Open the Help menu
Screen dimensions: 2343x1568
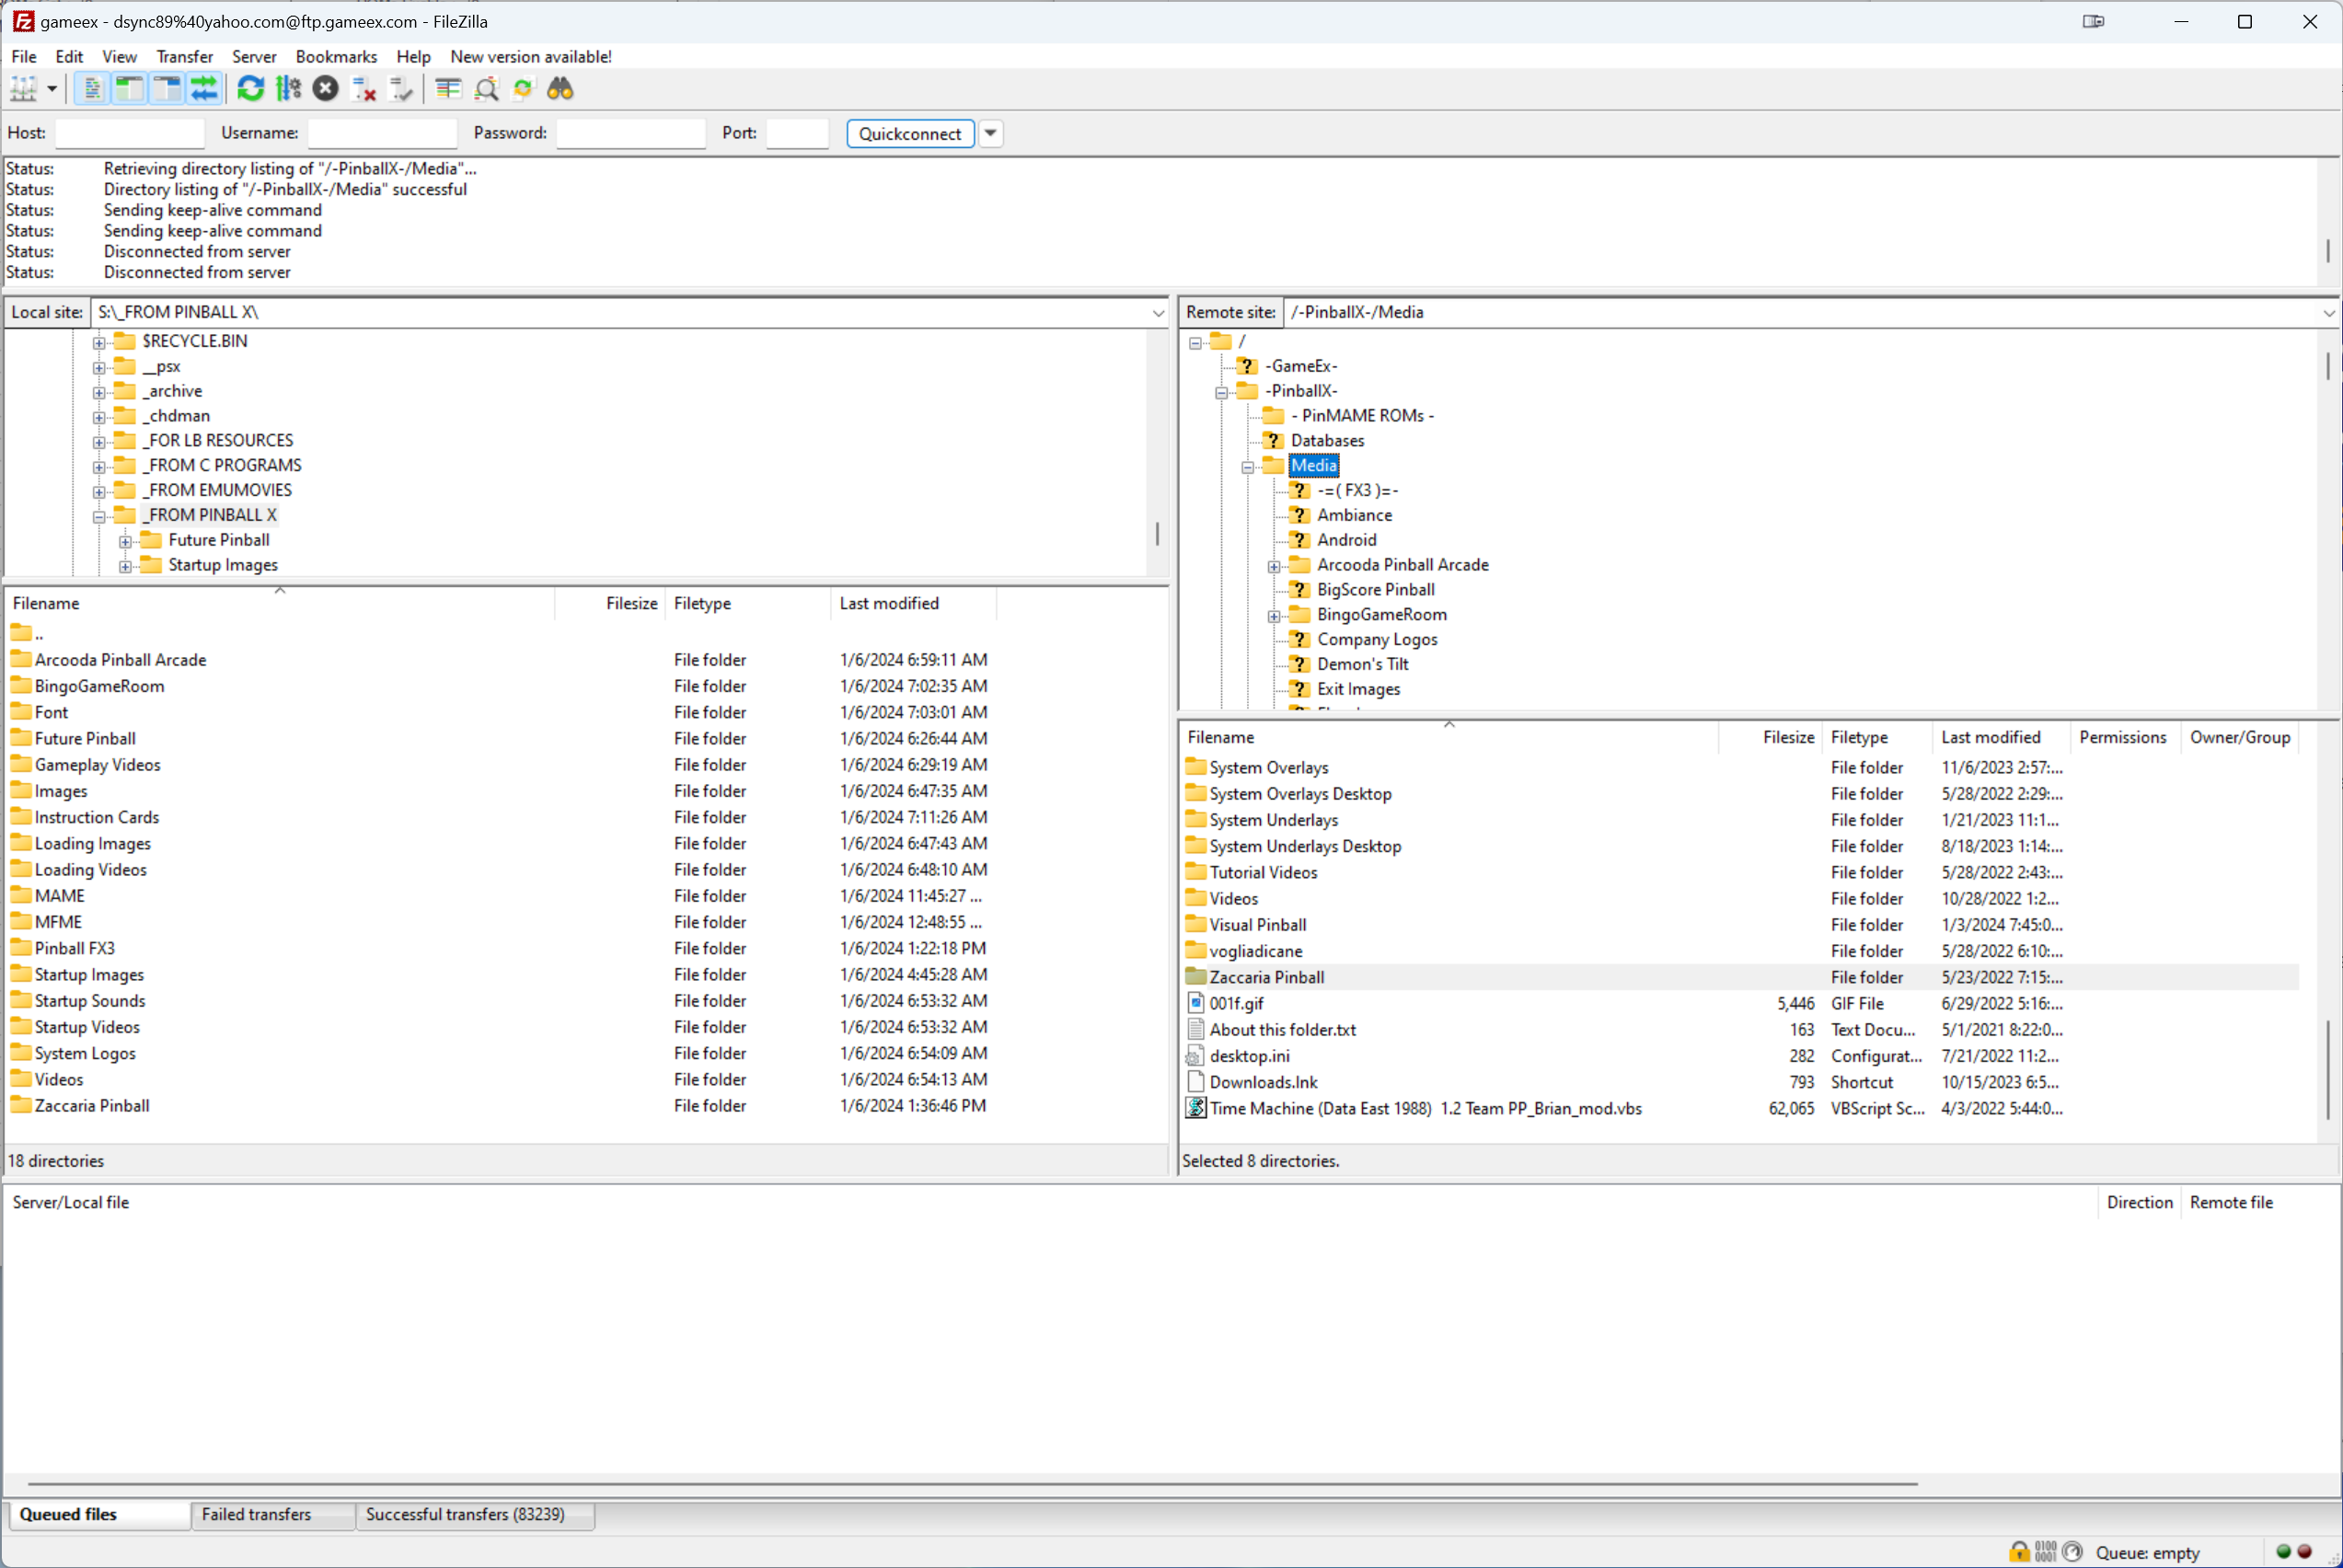tap(413, 56)
